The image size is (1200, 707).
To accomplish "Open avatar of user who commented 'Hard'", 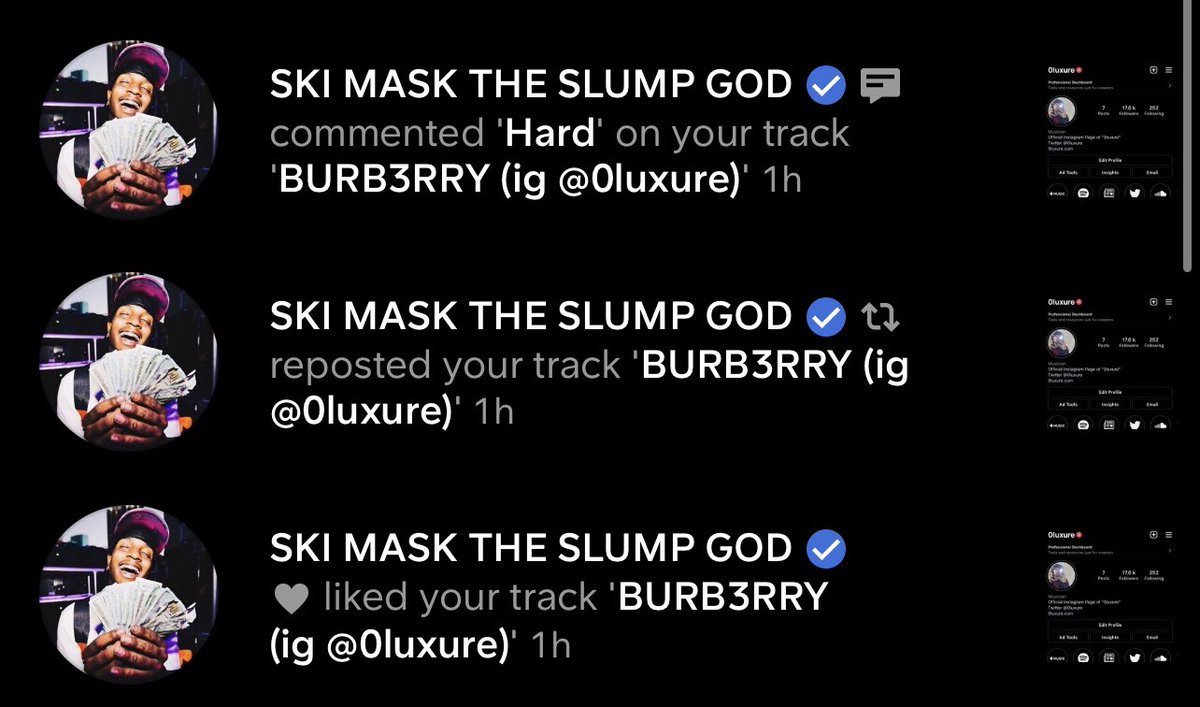I will 128,131.
